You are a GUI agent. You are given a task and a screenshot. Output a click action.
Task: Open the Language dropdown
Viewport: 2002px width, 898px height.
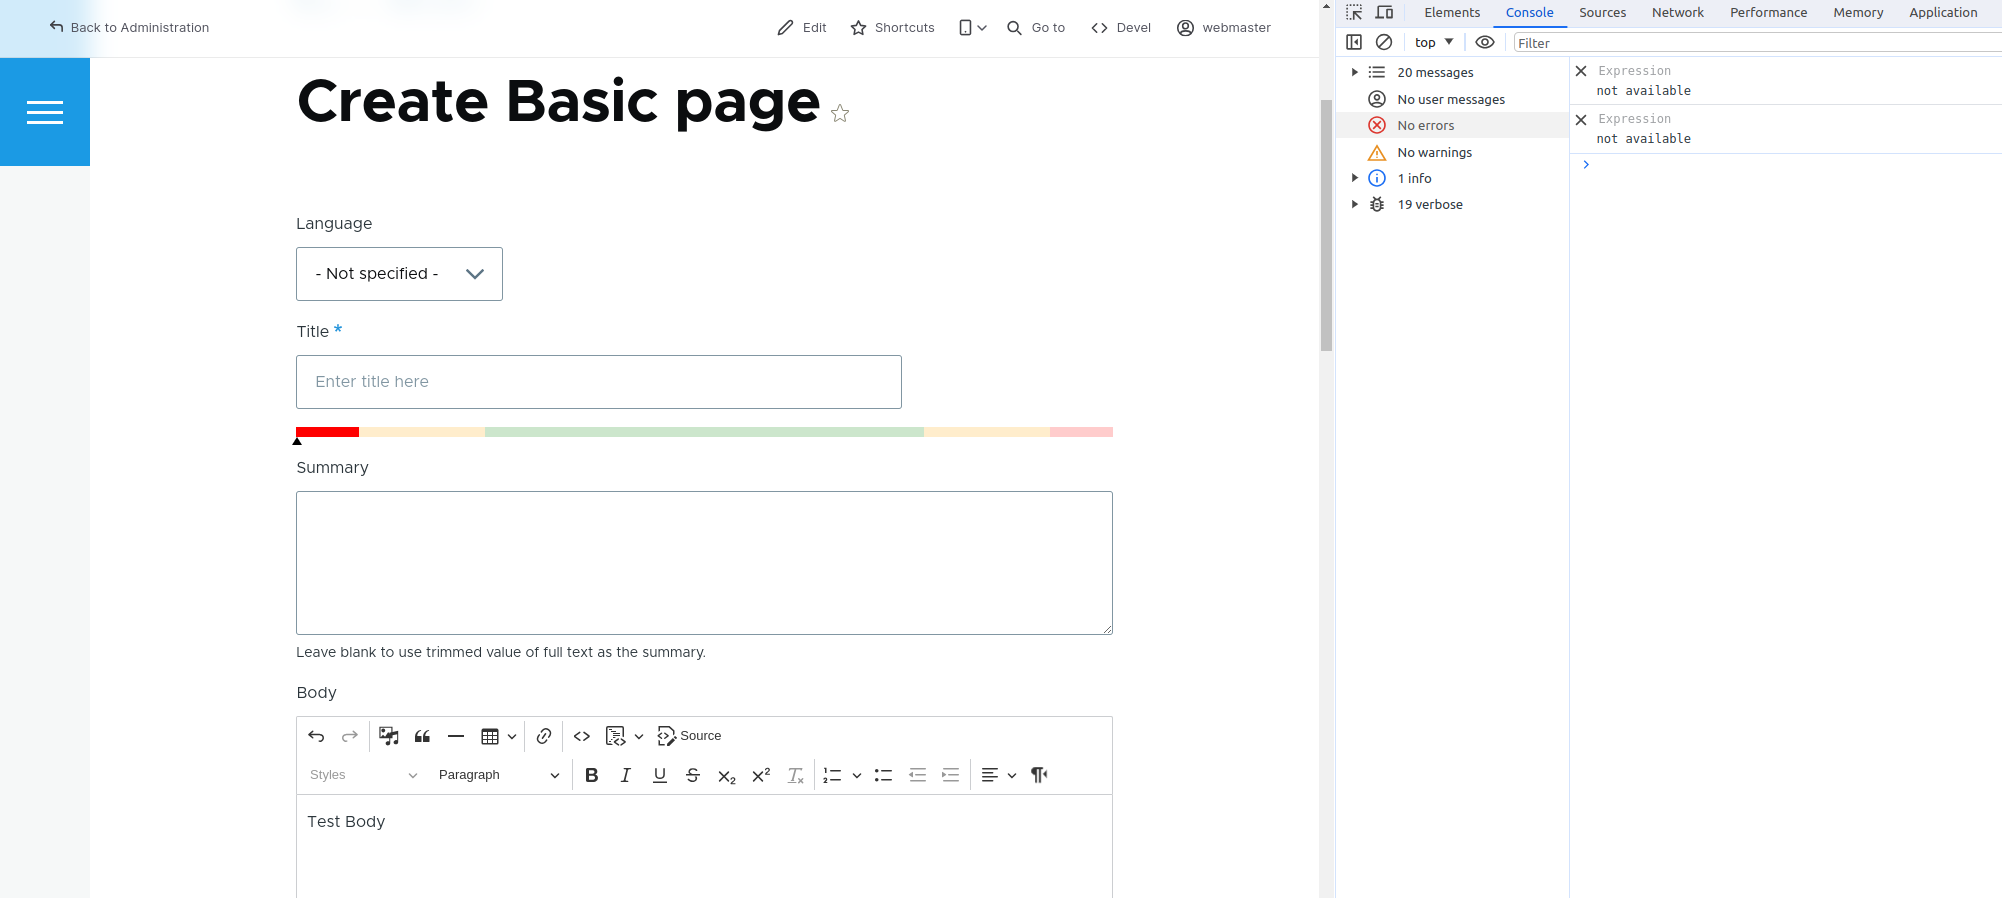click(399, 274)
